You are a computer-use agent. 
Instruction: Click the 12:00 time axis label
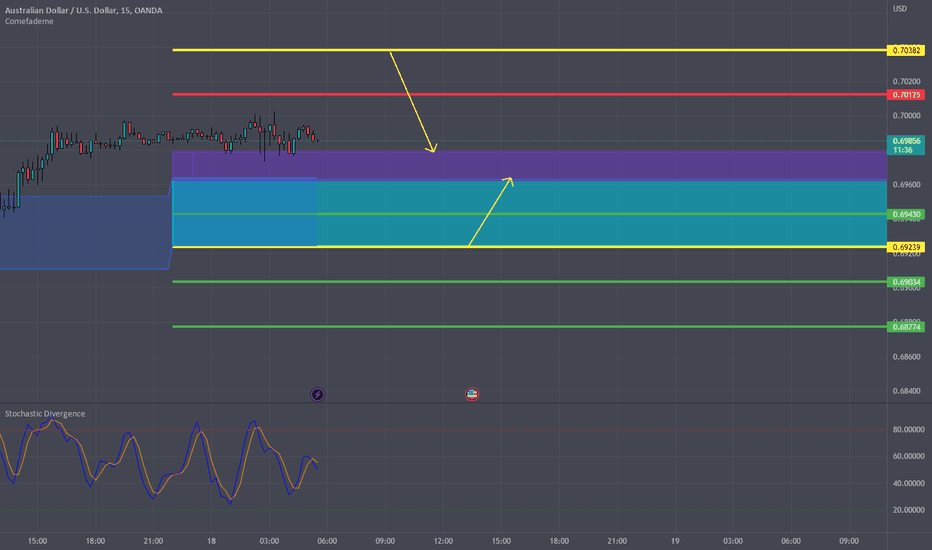click(x=443, y=541)
